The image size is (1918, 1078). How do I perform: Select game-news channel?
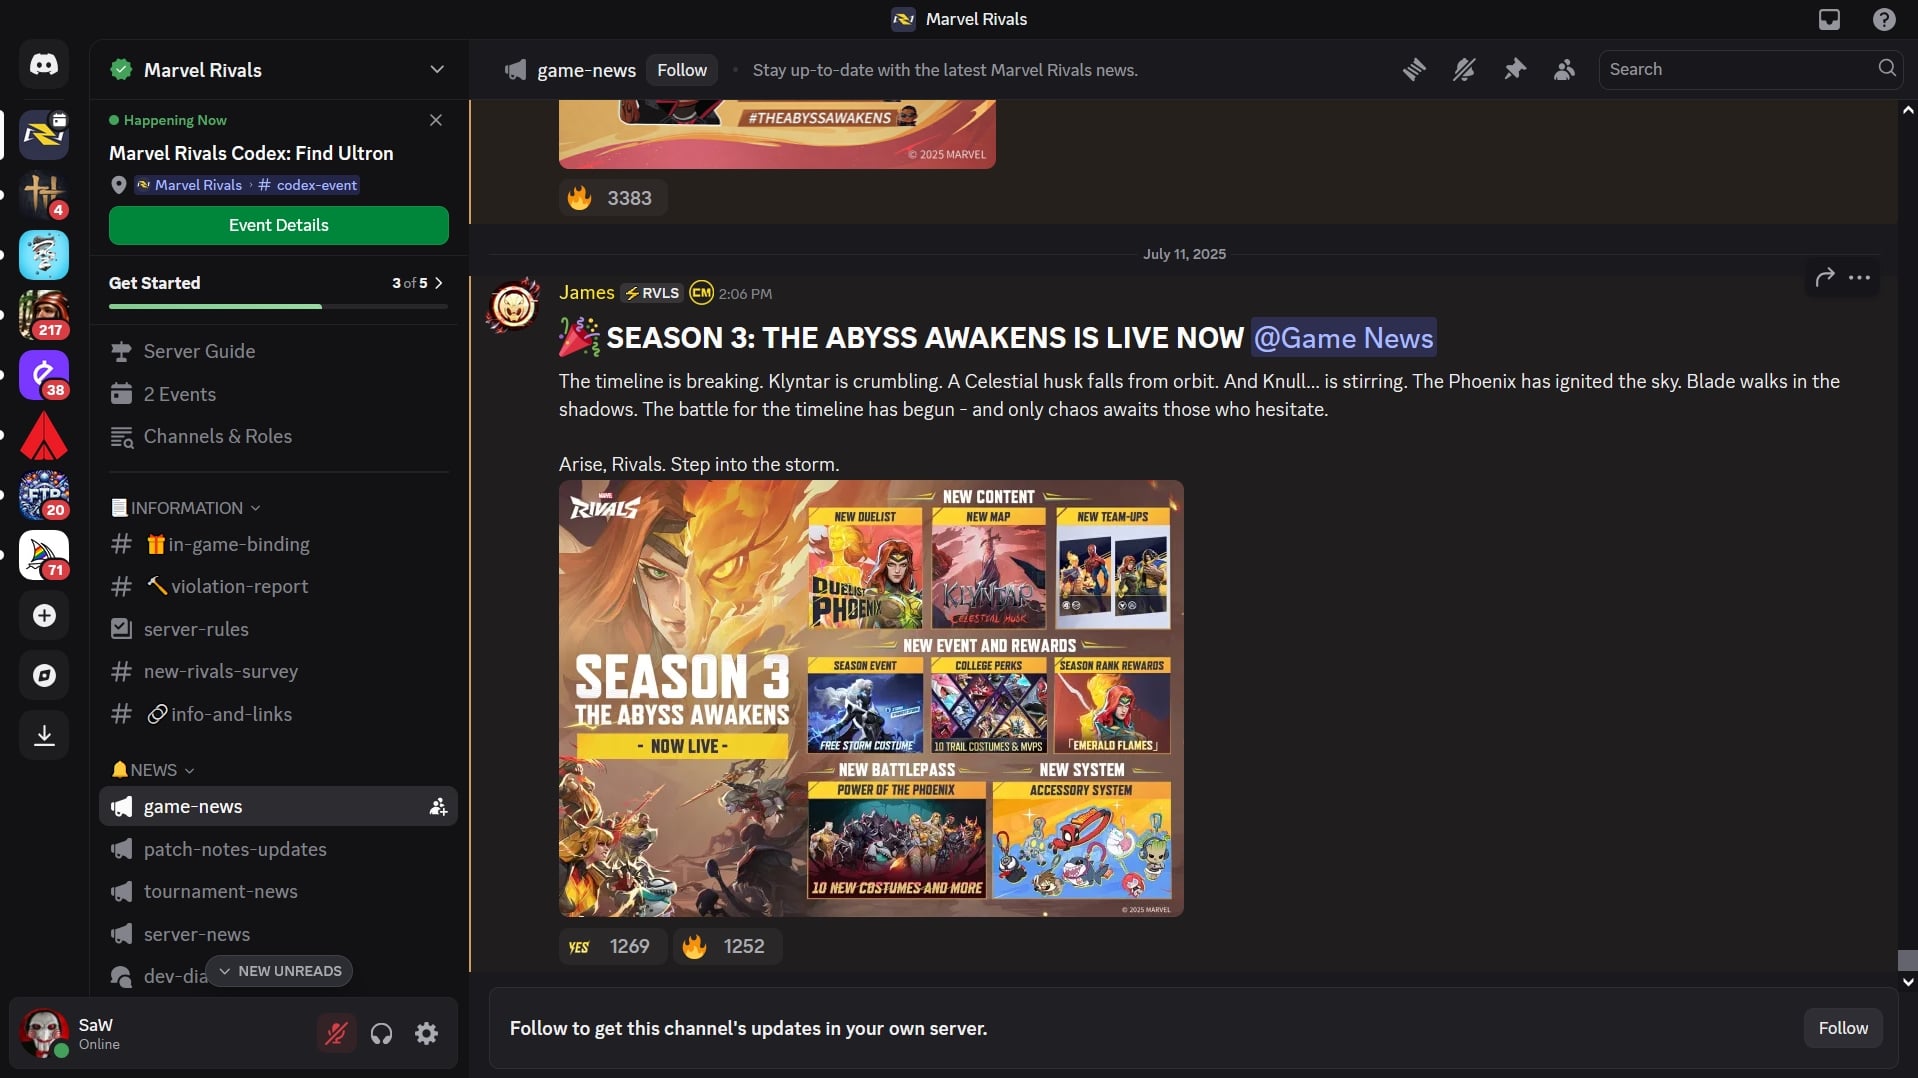279,806
